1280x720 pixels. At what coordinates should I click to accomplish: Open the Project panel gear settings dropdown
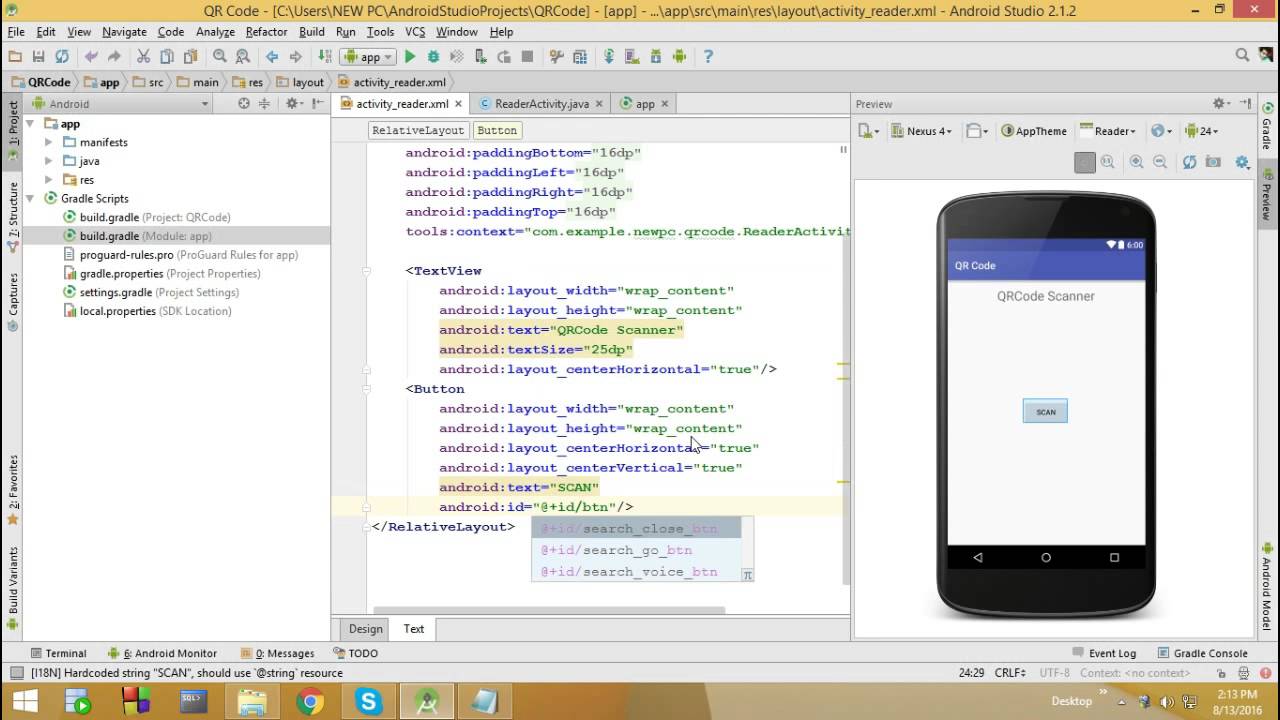294,103
